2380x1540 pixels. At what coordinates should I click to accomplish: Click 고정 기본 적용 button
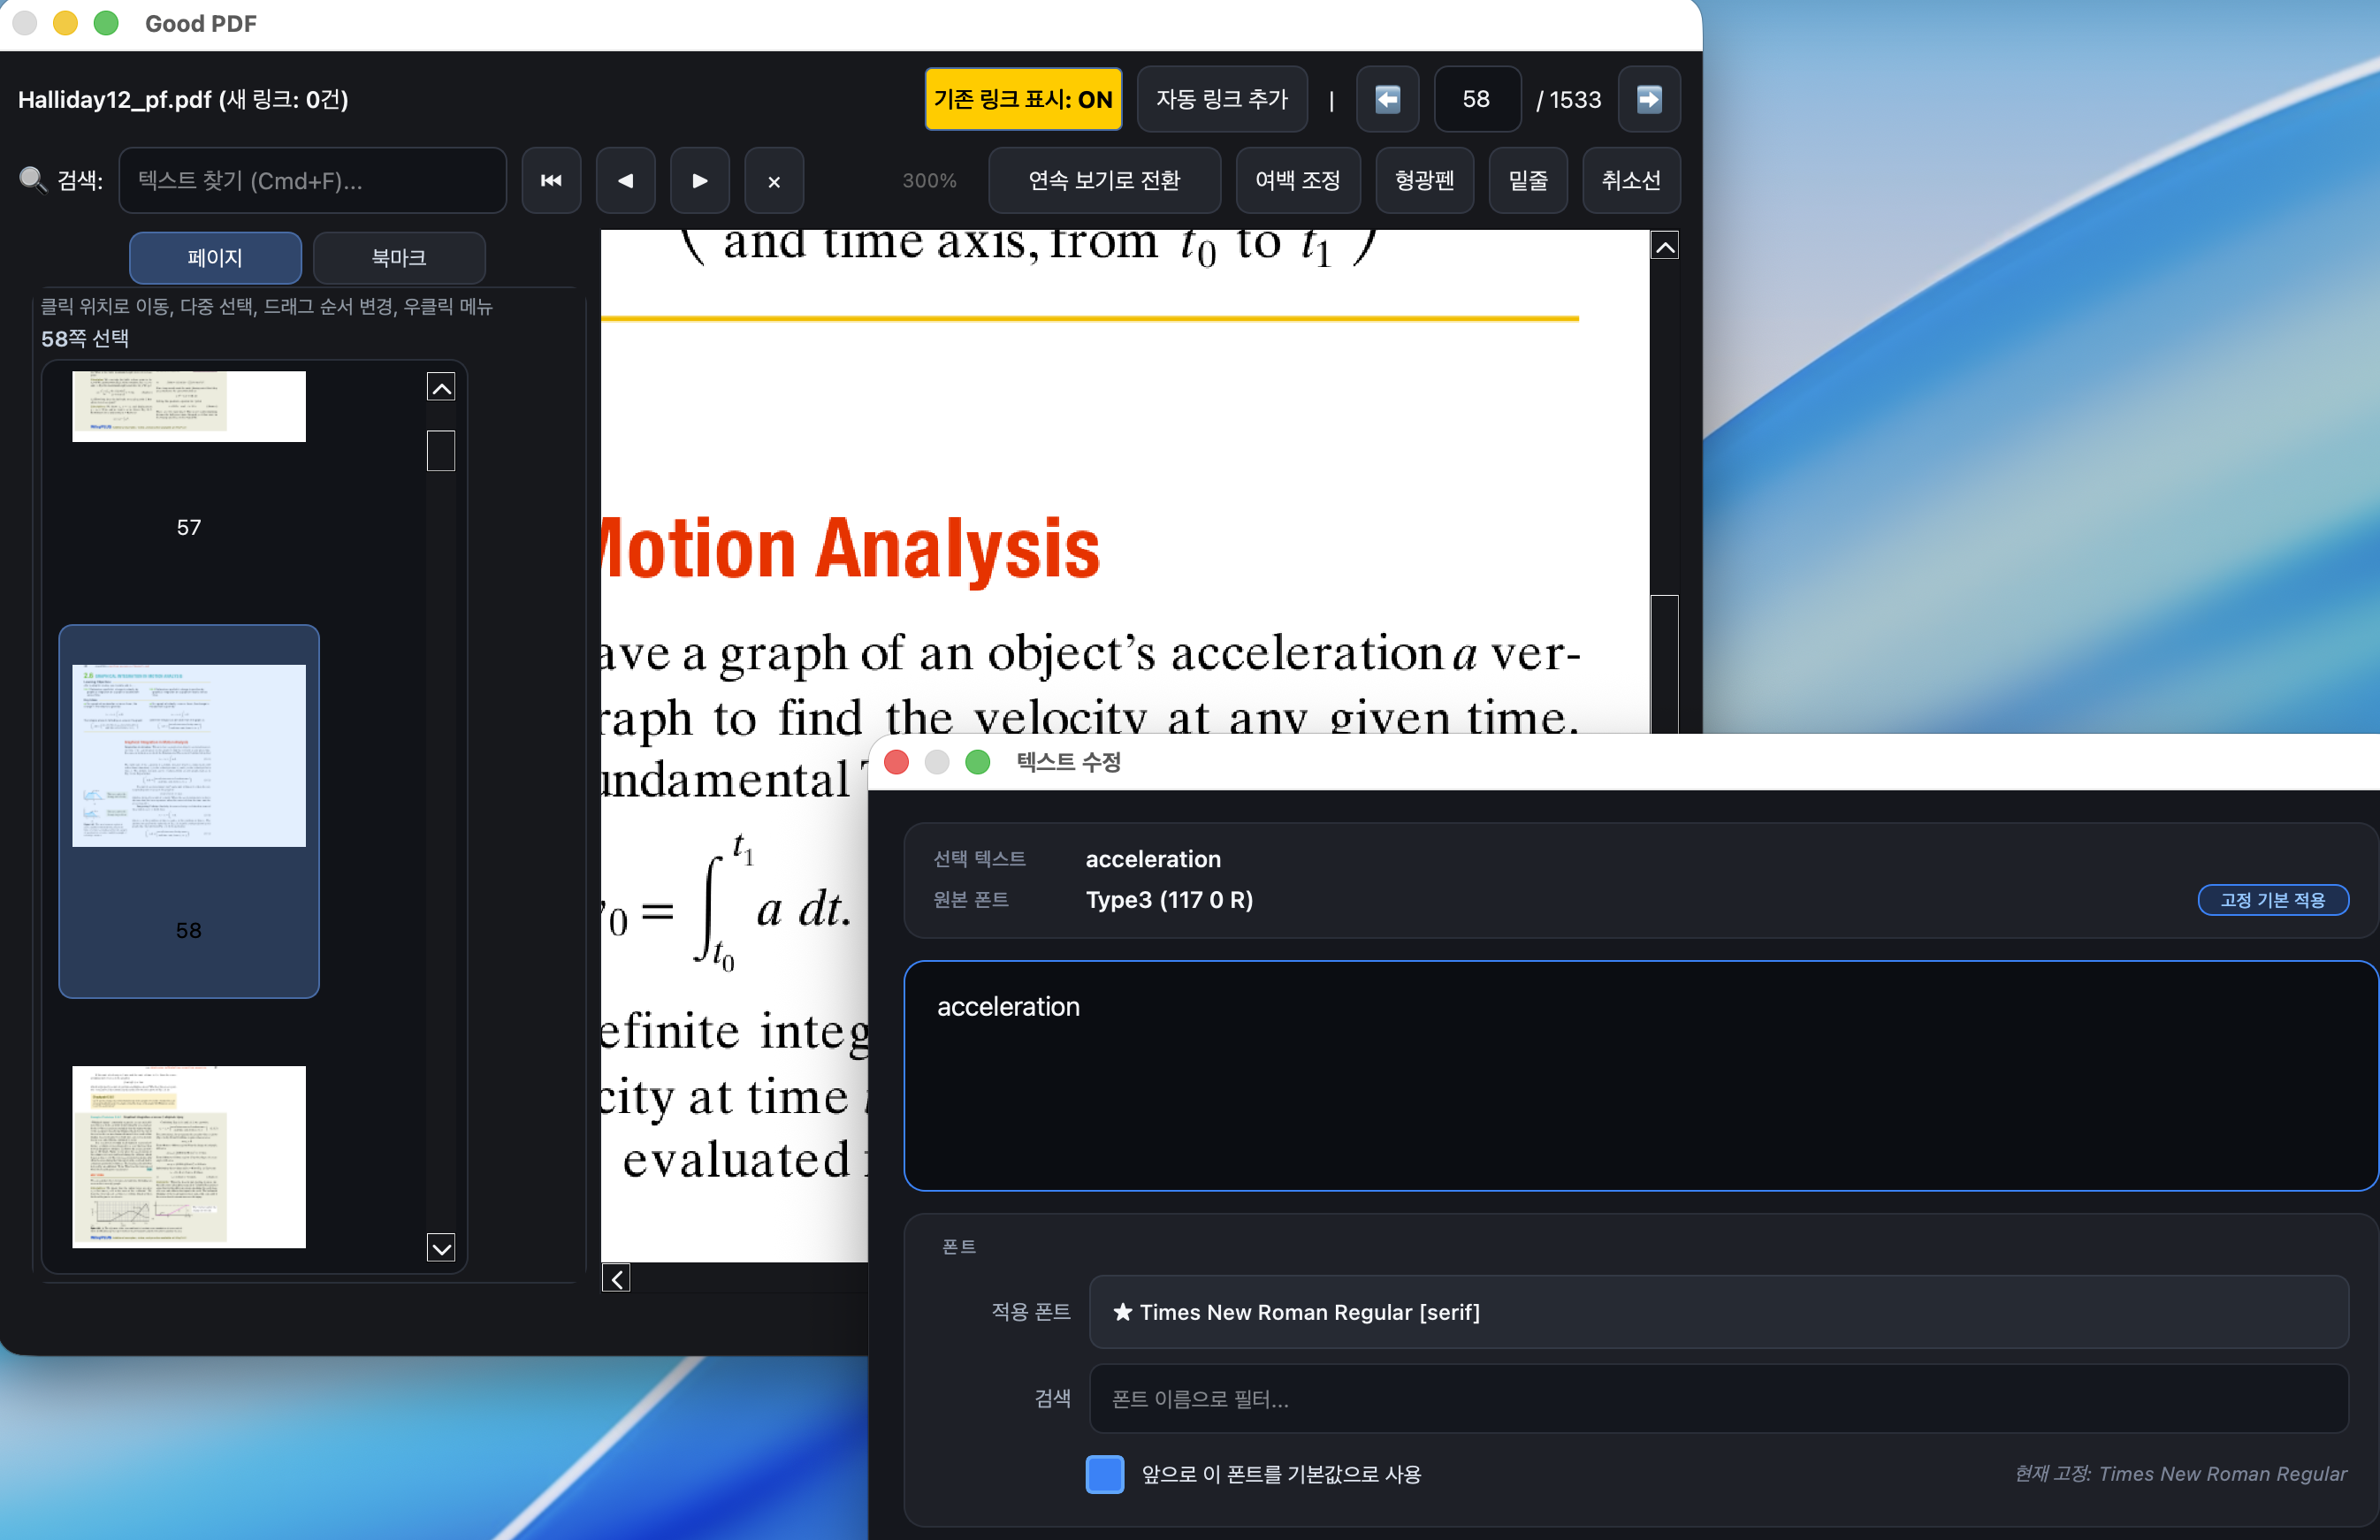click(2273, 899)
